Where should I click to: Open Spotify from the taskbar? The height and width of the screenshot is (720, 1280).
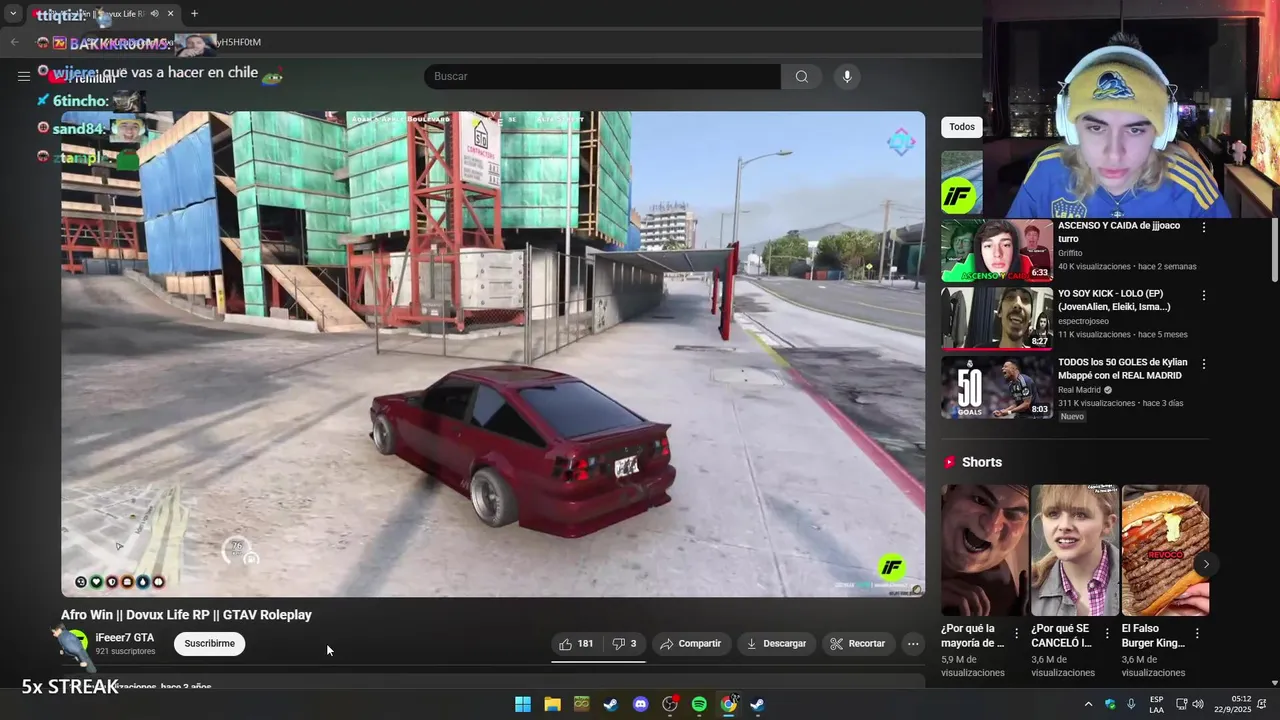pyautogui.click(x=699, y=704)
